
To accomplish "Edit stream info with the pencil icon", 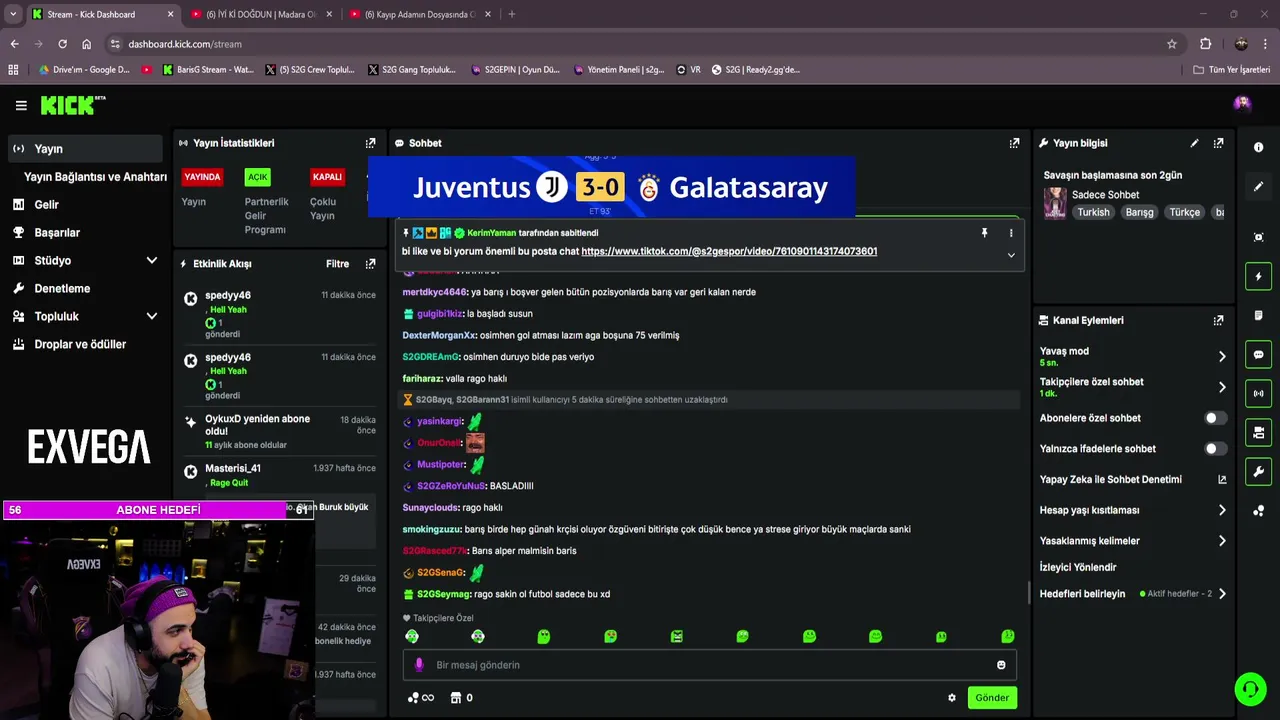I will tap(1194, 143).
